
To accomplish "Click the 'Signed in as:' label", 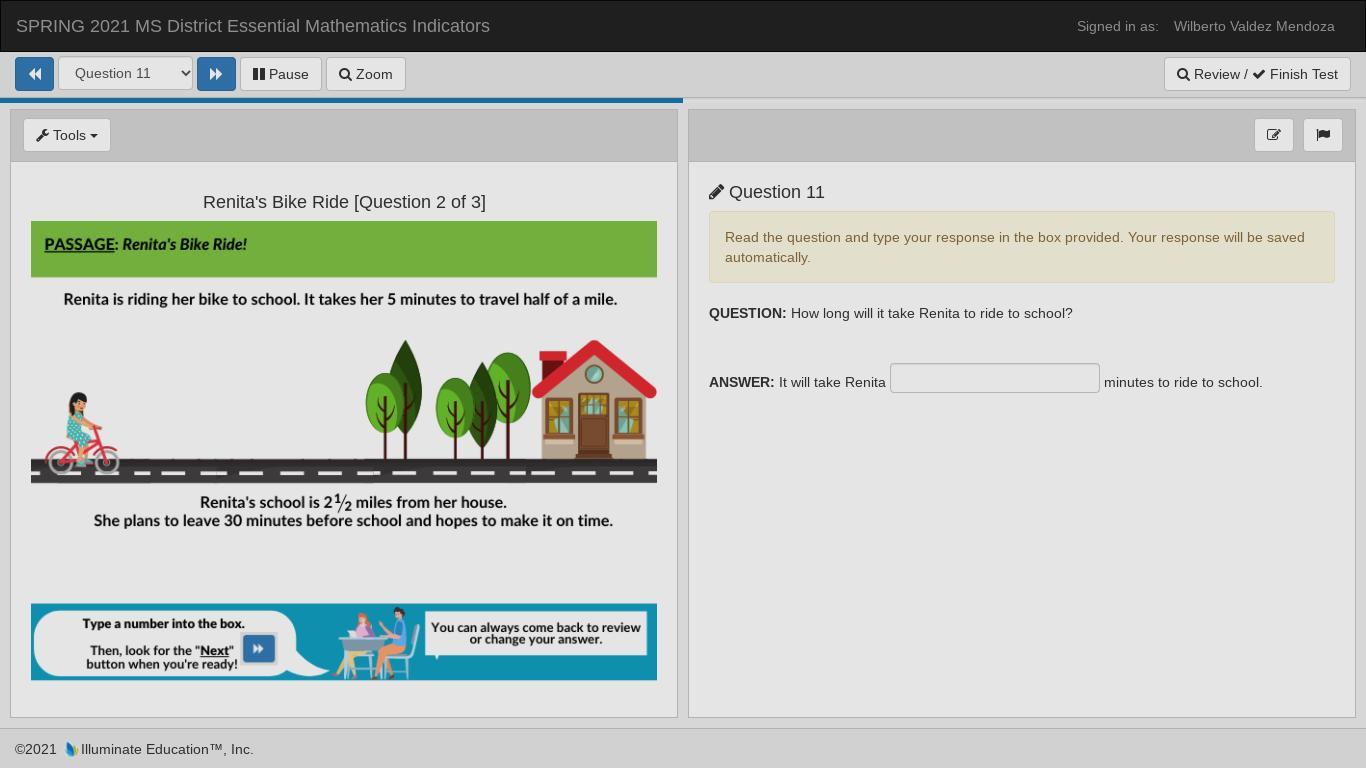I will point(1118,26).
